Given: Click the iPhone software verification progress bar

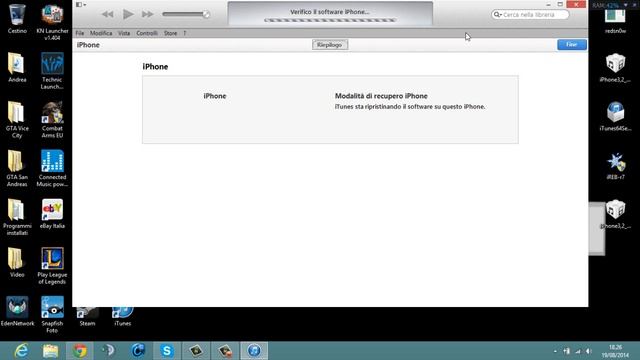Looking at the screenshot, I should coord(330,20).
